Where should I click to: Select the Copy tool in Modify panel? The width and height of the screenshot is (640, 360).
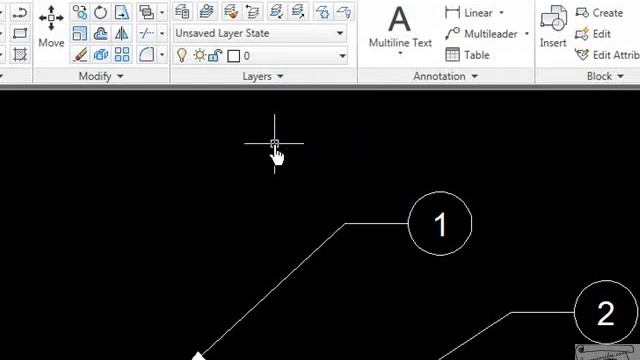[80, 12]
